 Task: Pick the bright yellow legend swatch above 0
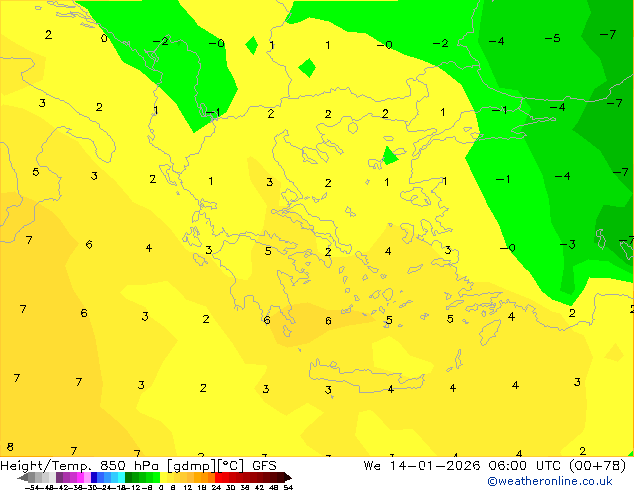tap(163, 477)
